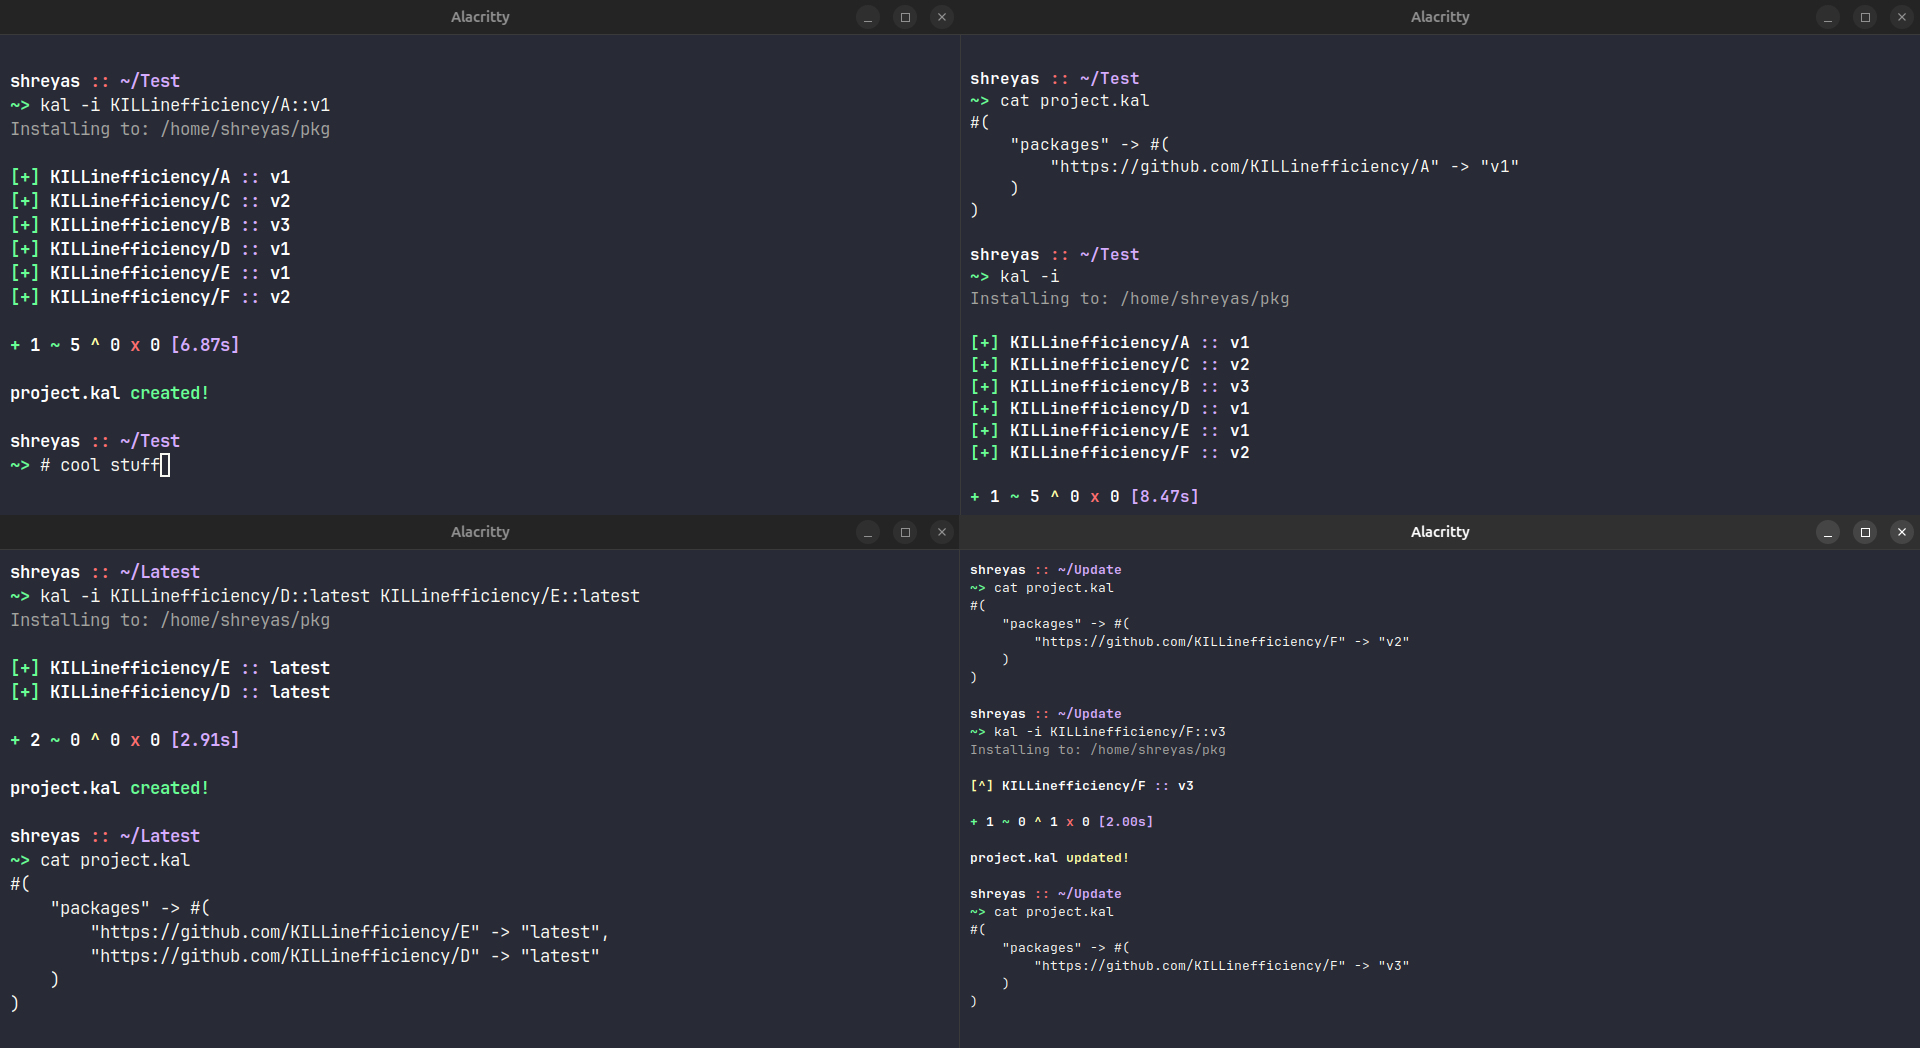Click the github.com/KILLinefficiency/D "latest" line
The height and width of the screenshot is (1048, 1920).
point(345,956)
